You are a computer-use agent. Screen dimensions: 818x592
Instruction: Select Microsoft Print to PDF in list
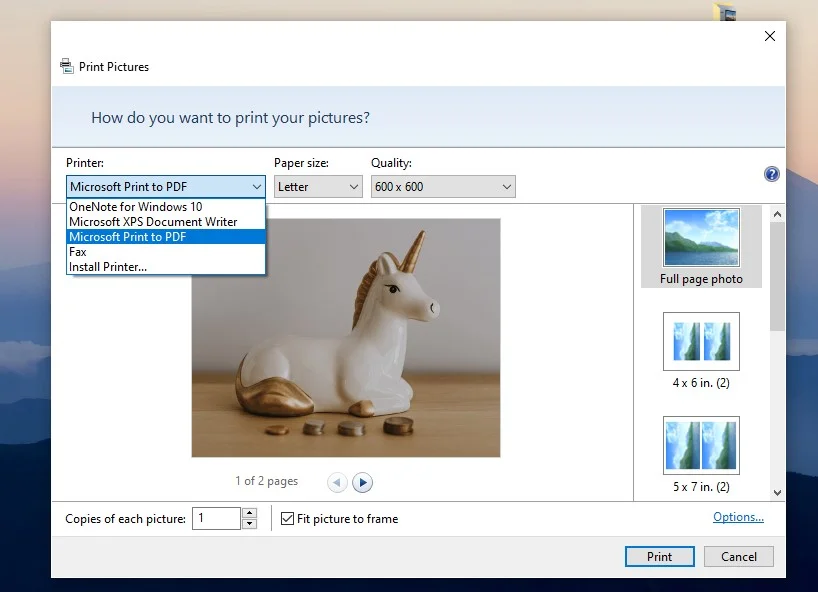(x=165, y=237)
